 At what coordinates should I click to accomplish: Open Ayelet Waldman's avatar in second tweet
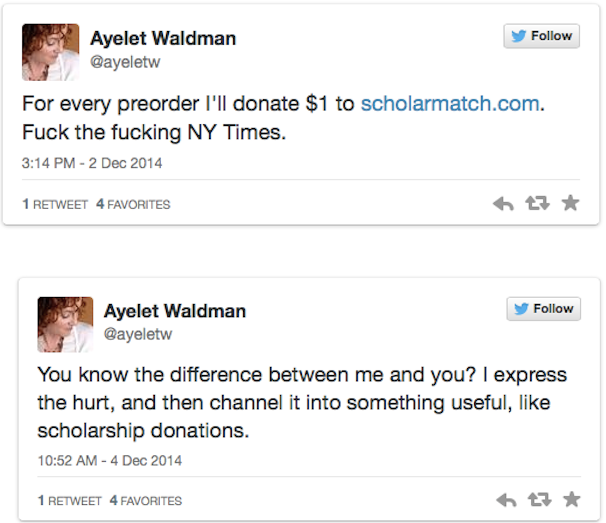65,325
